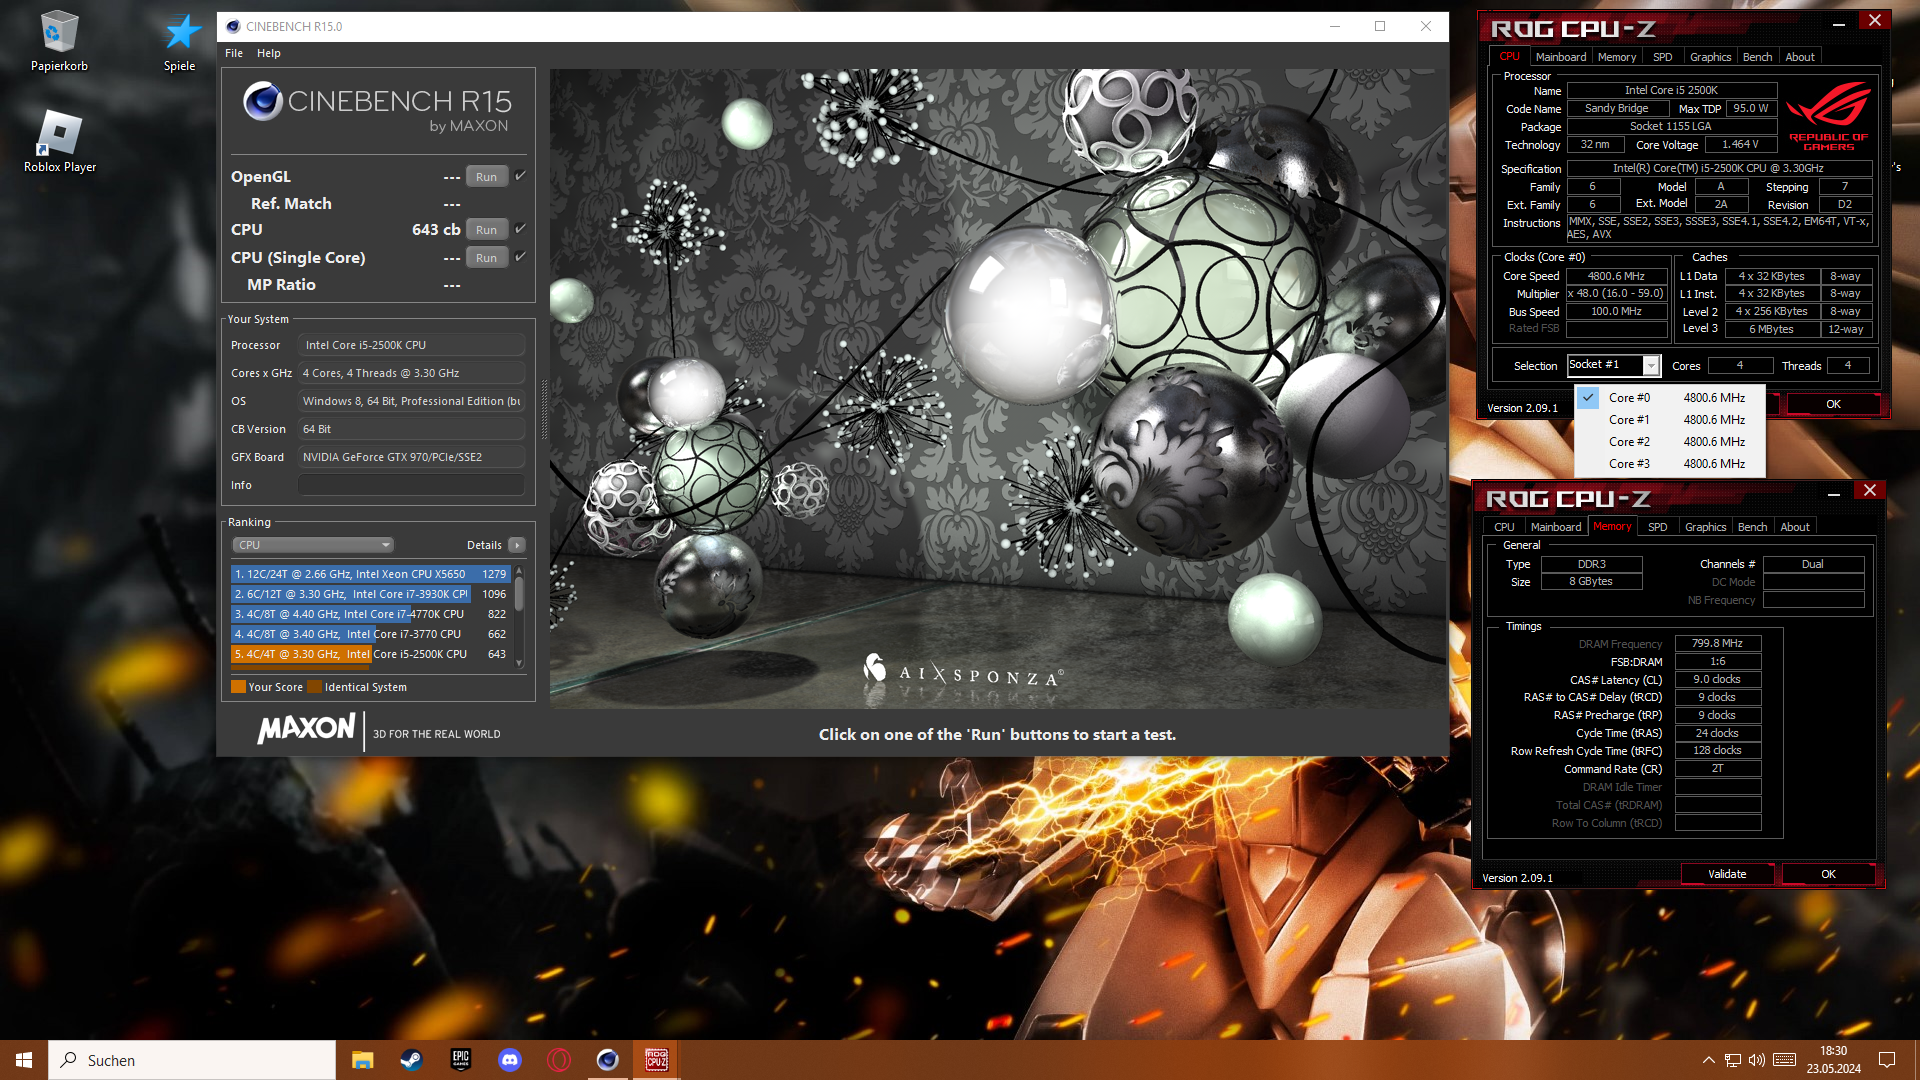
Task: Toggle the OpenGL test checkbox
Action: point(520,176)
